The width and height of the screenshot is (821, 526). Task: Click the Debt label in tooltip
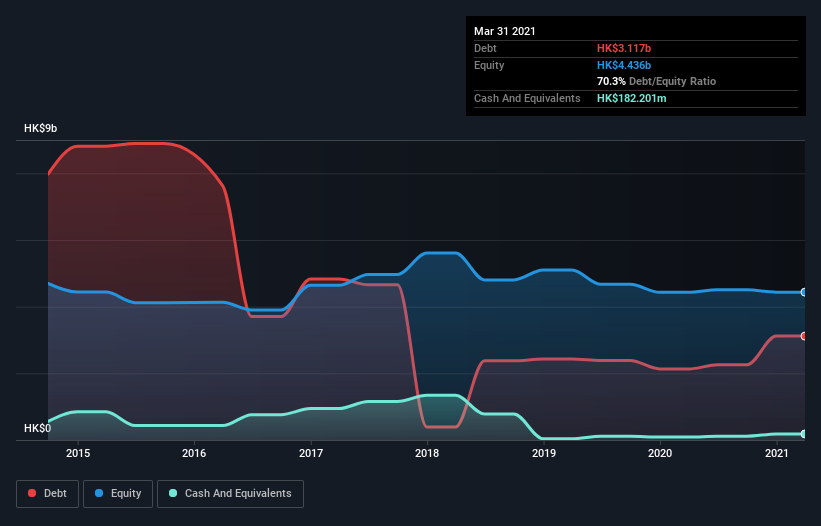point(485,48)
